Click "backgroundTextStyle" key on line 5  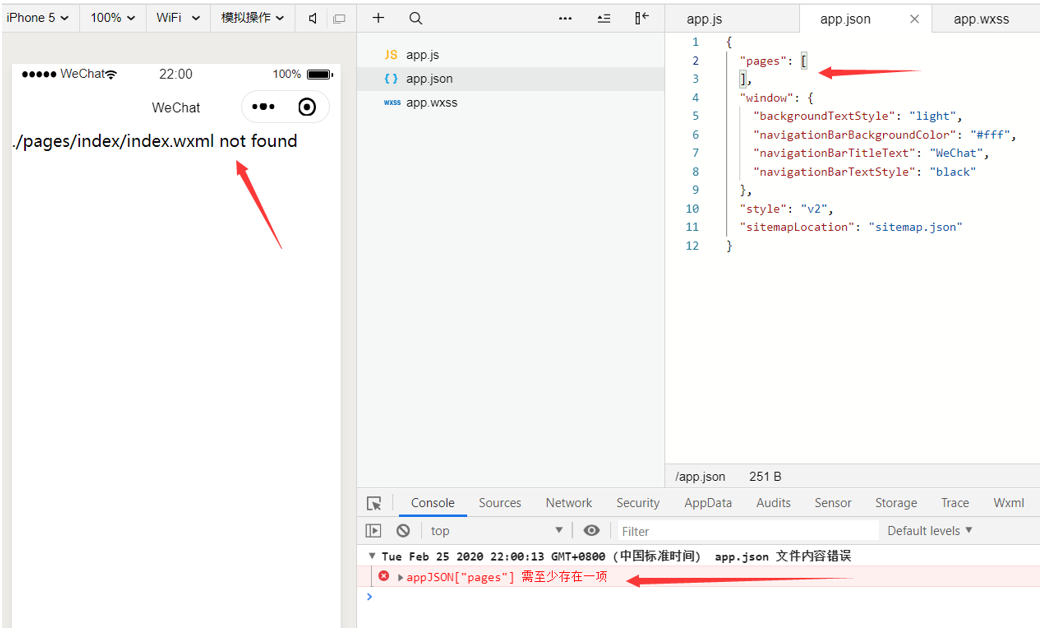(824, 116)
